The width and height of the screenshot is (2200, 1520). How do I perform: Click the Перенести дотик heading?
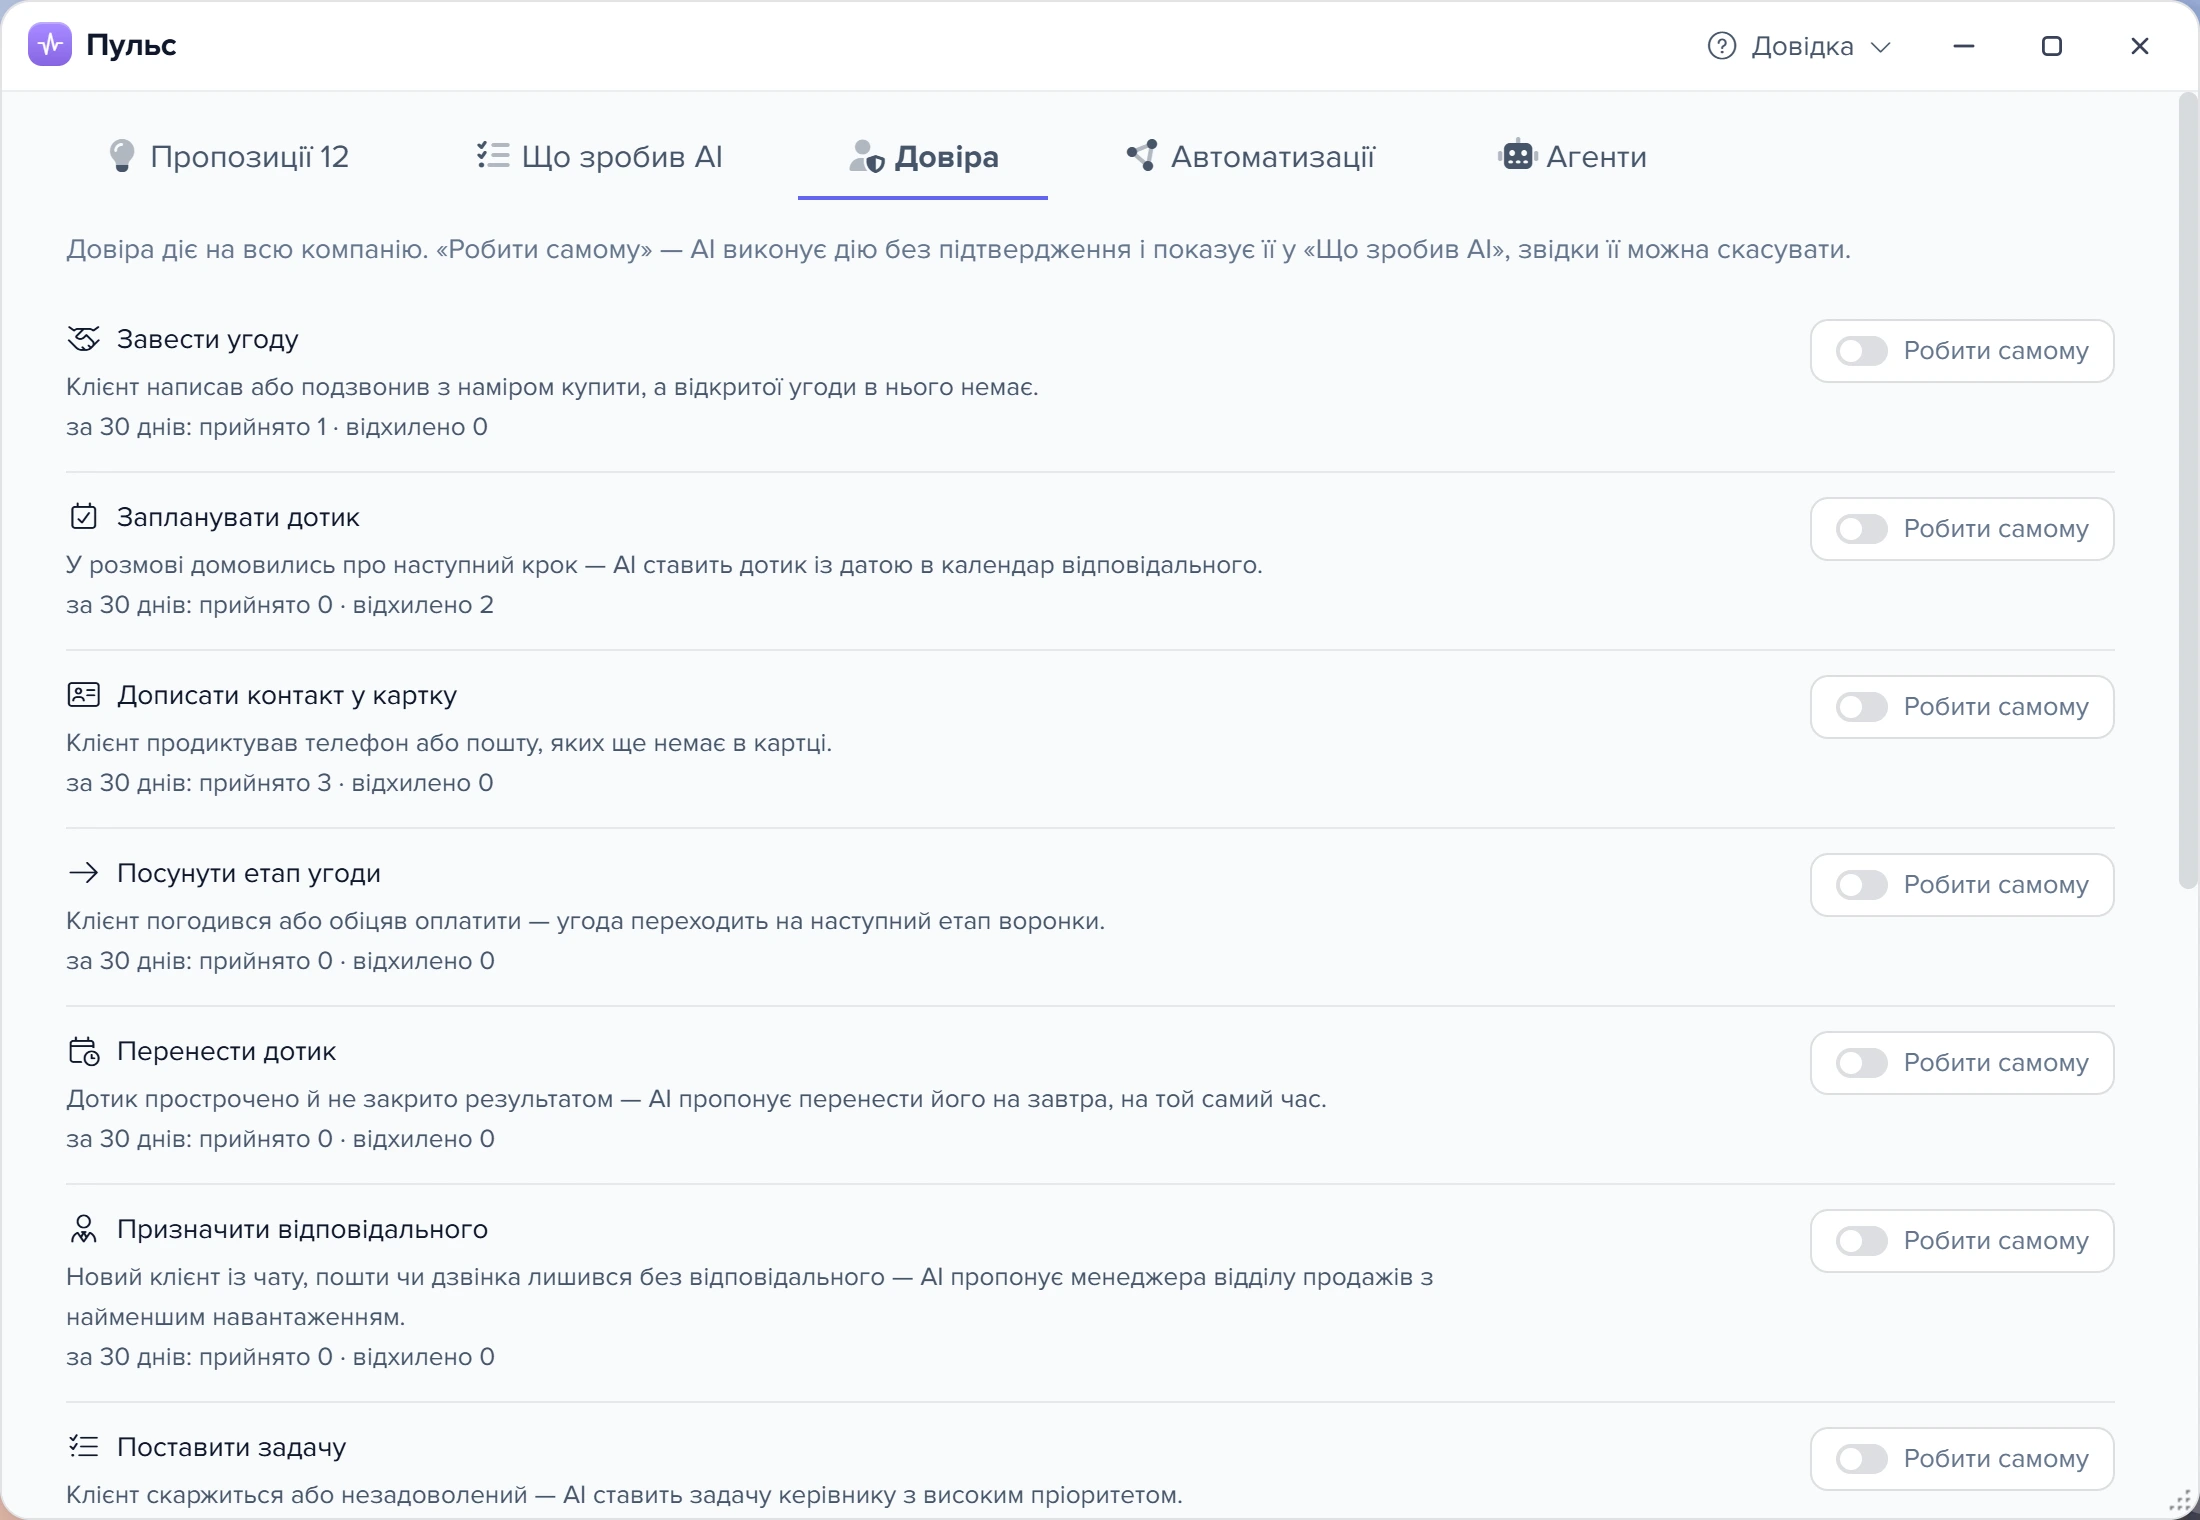point(226,1051)
